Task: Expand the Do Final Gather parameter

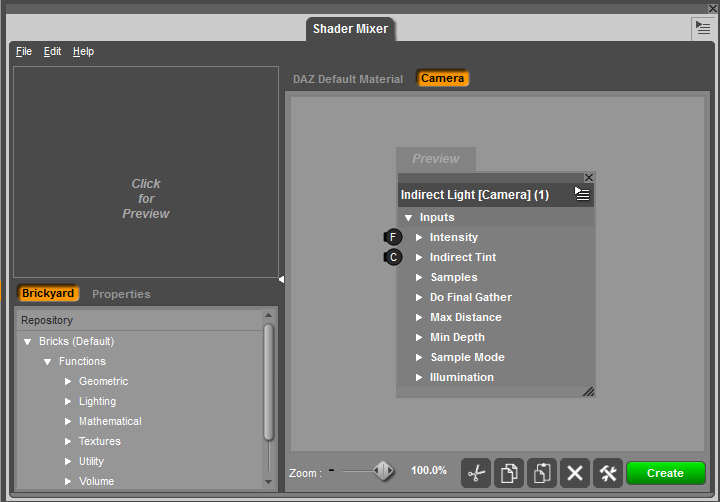Action: click(x=419, y=298)
